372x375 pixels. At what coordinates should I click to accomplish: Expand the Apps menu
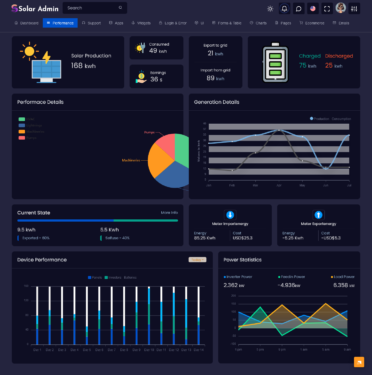click(116, 23)
